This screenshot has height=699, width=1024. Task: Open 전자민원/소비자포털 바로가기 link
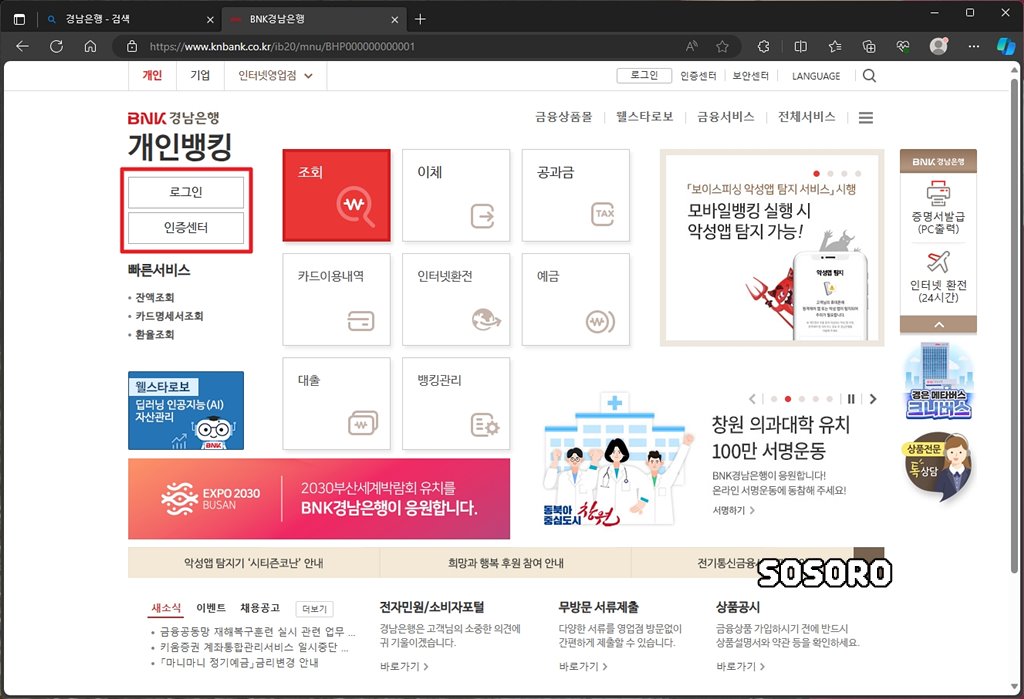[404, 666]
